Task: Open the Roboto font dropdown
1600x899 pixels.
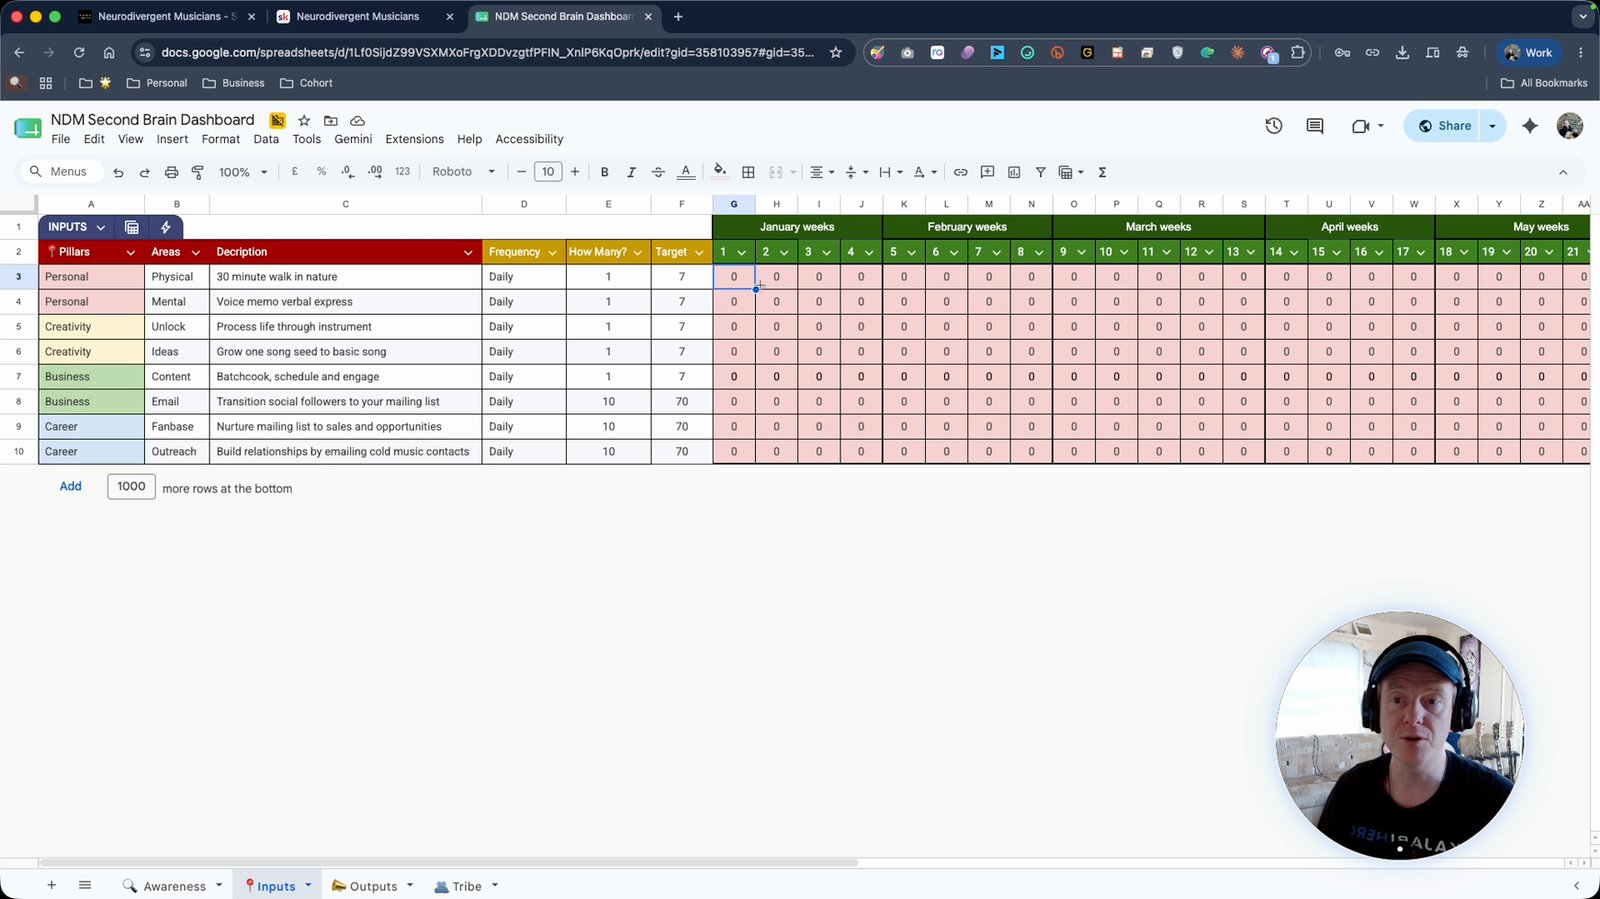Action: 463,172
